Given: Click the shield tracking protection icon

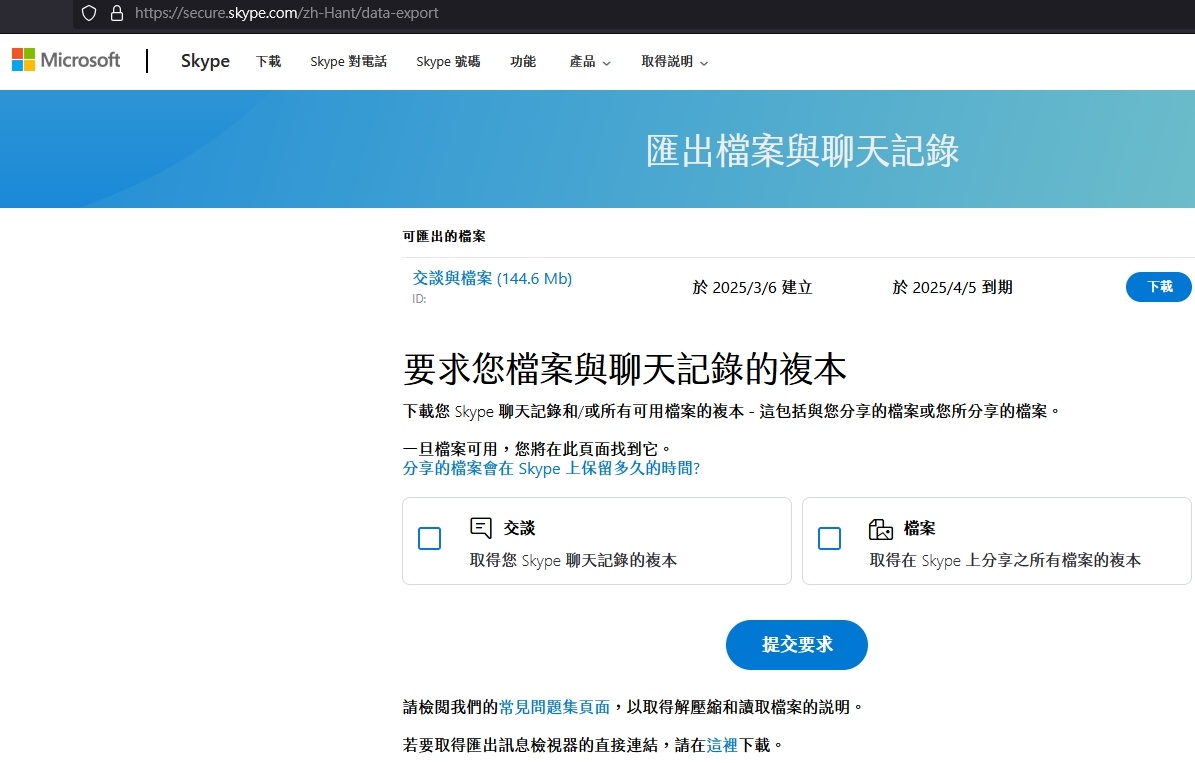Looking at the screenshot, I should [89, 13].
